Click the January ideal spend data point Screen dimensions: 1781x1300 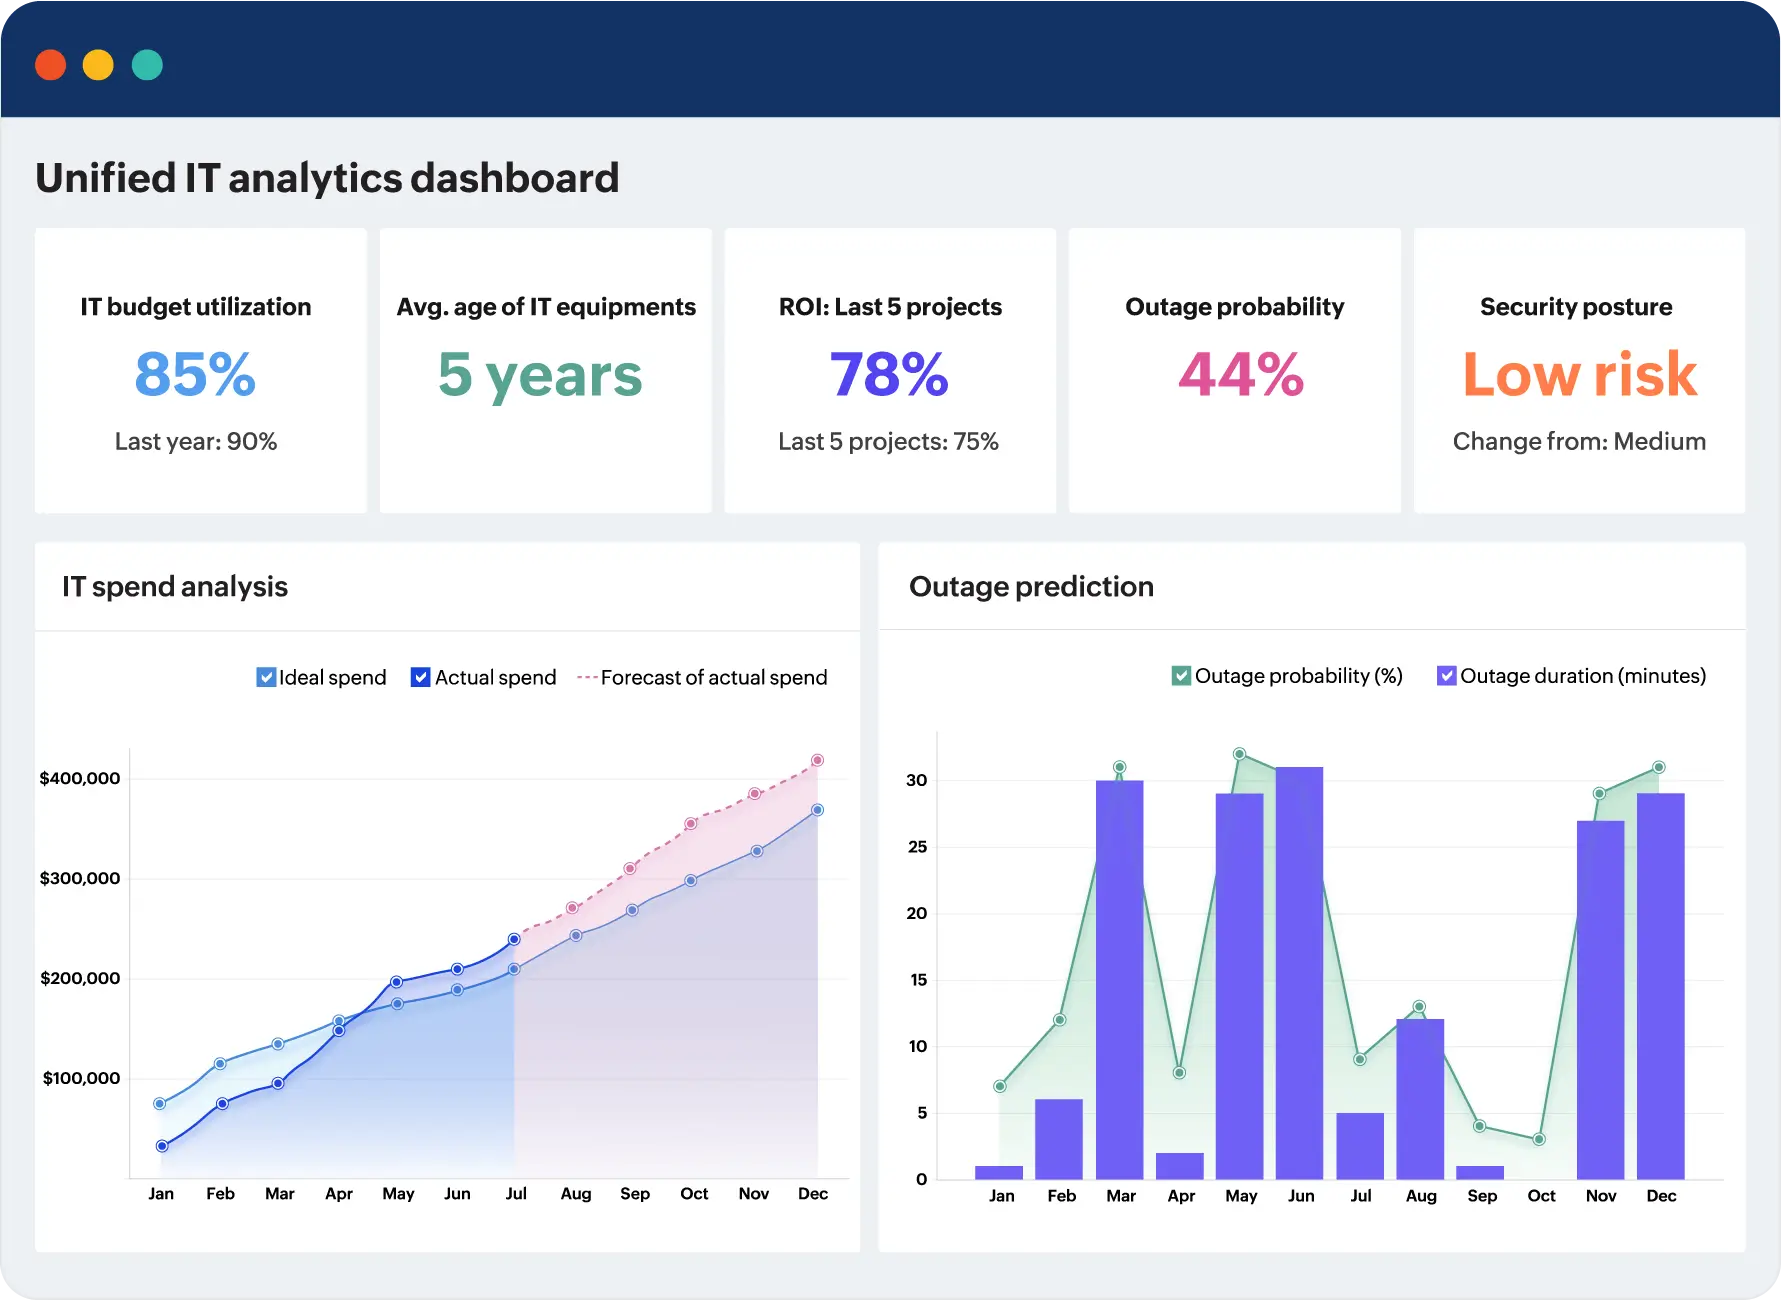pos(160,1104)
